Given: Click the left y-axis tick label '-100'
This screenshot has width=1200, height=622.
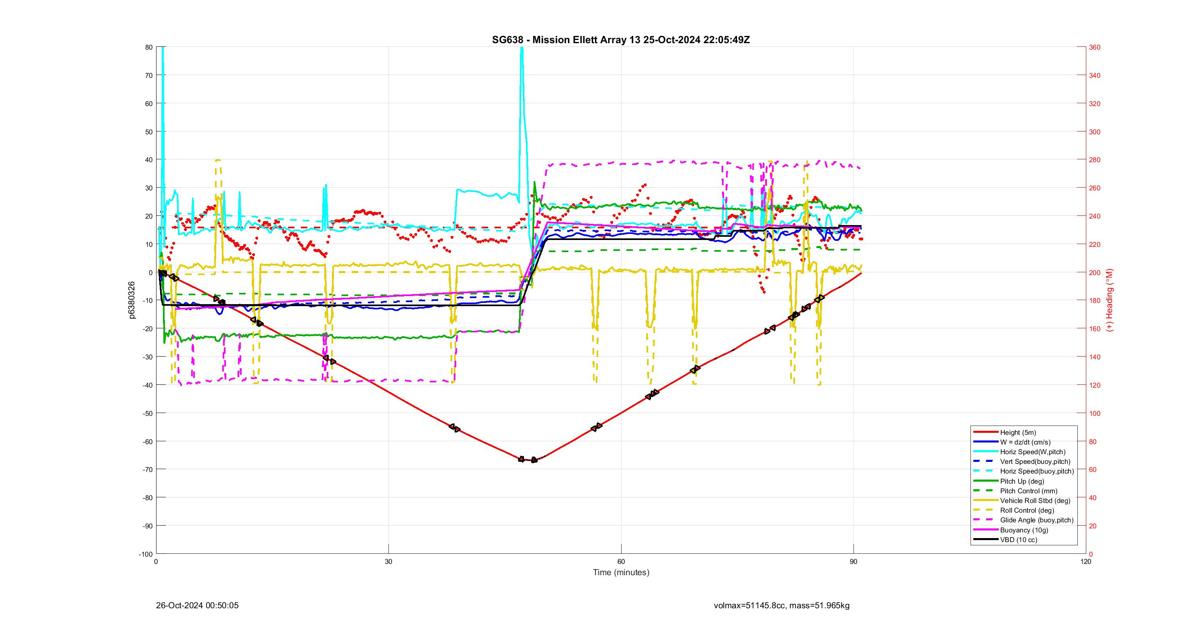Looking at the screenshot, I should pos(145,553).
